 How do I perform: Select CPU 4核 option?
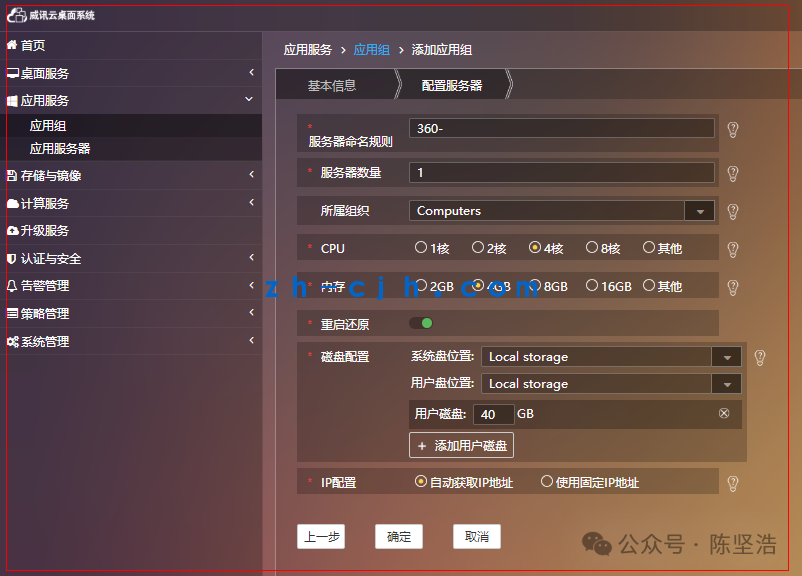point(534,248)
